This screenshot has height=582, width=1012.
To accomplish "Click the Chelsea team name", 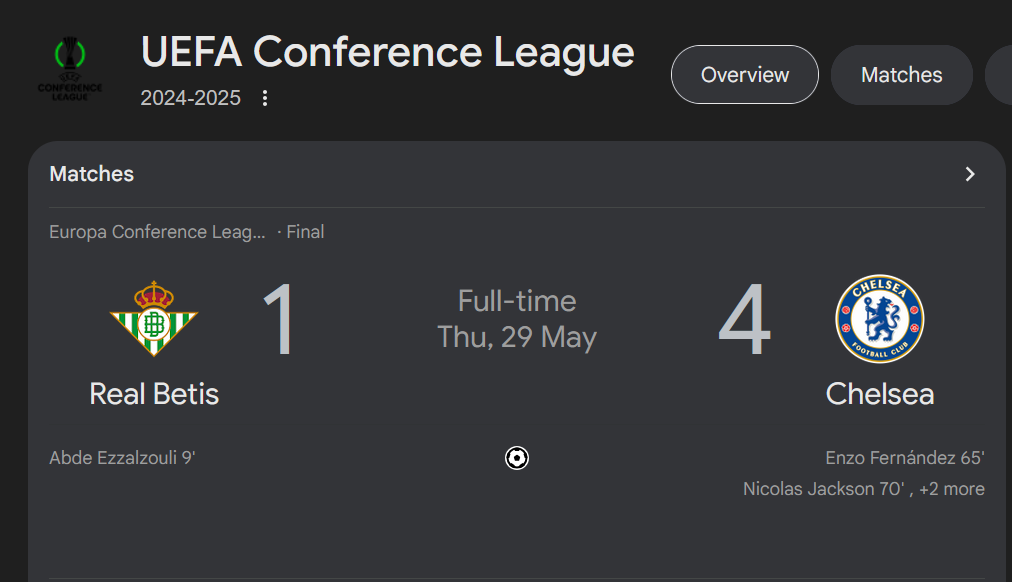I will pyautogui.click(x=880, y=394).
